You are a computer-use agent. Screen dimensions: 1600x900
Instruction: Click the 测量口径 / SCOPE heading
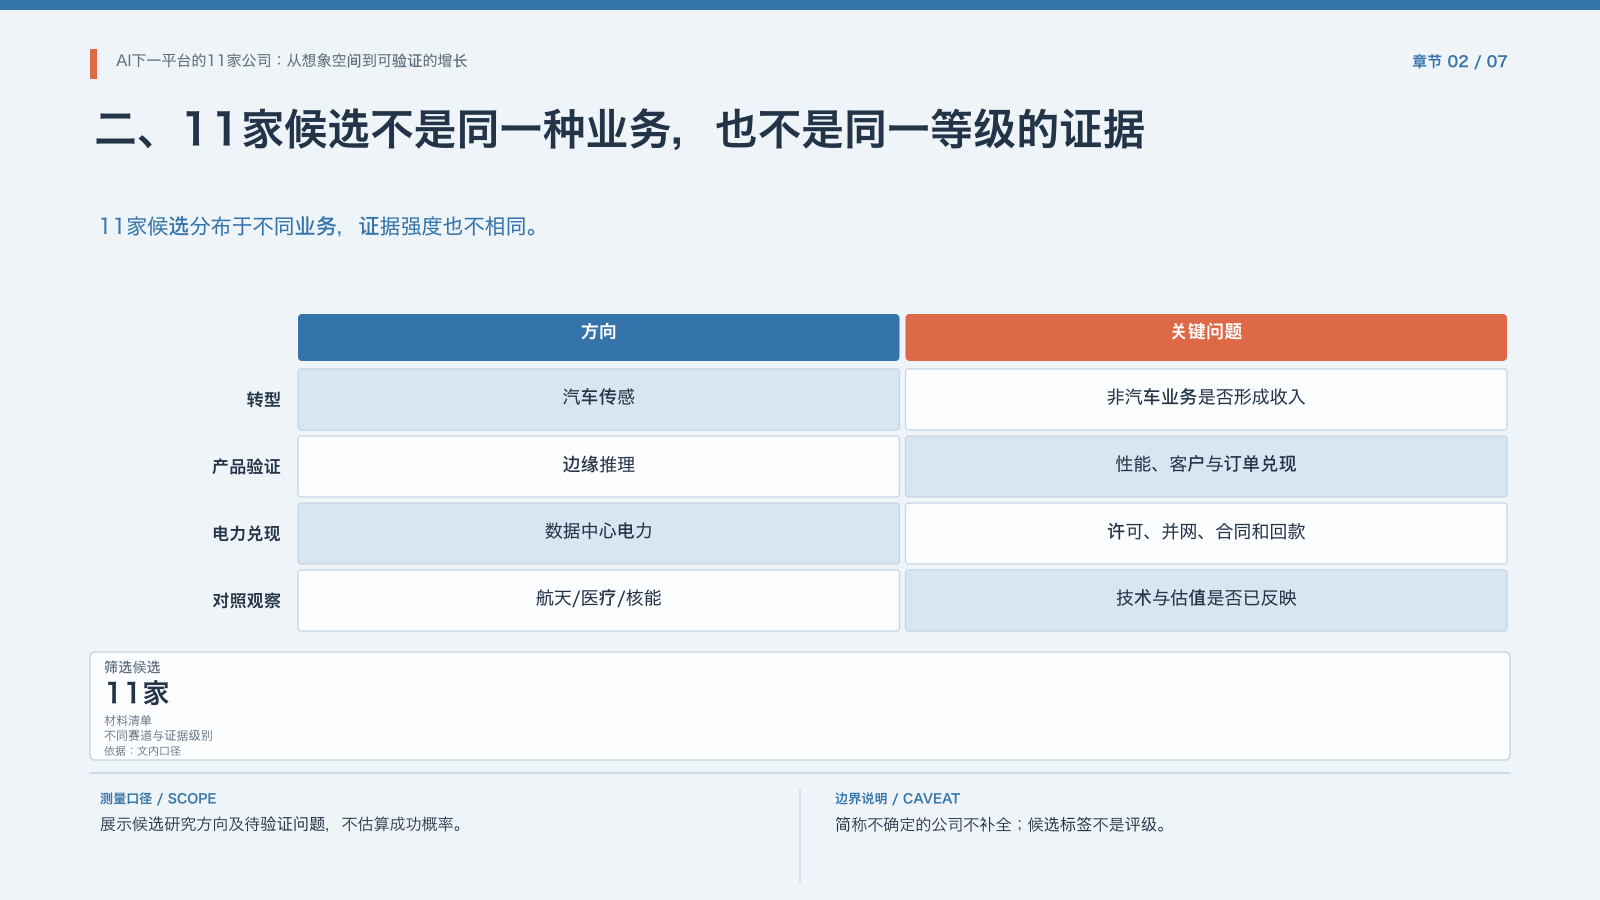click(x=158, y=798)
